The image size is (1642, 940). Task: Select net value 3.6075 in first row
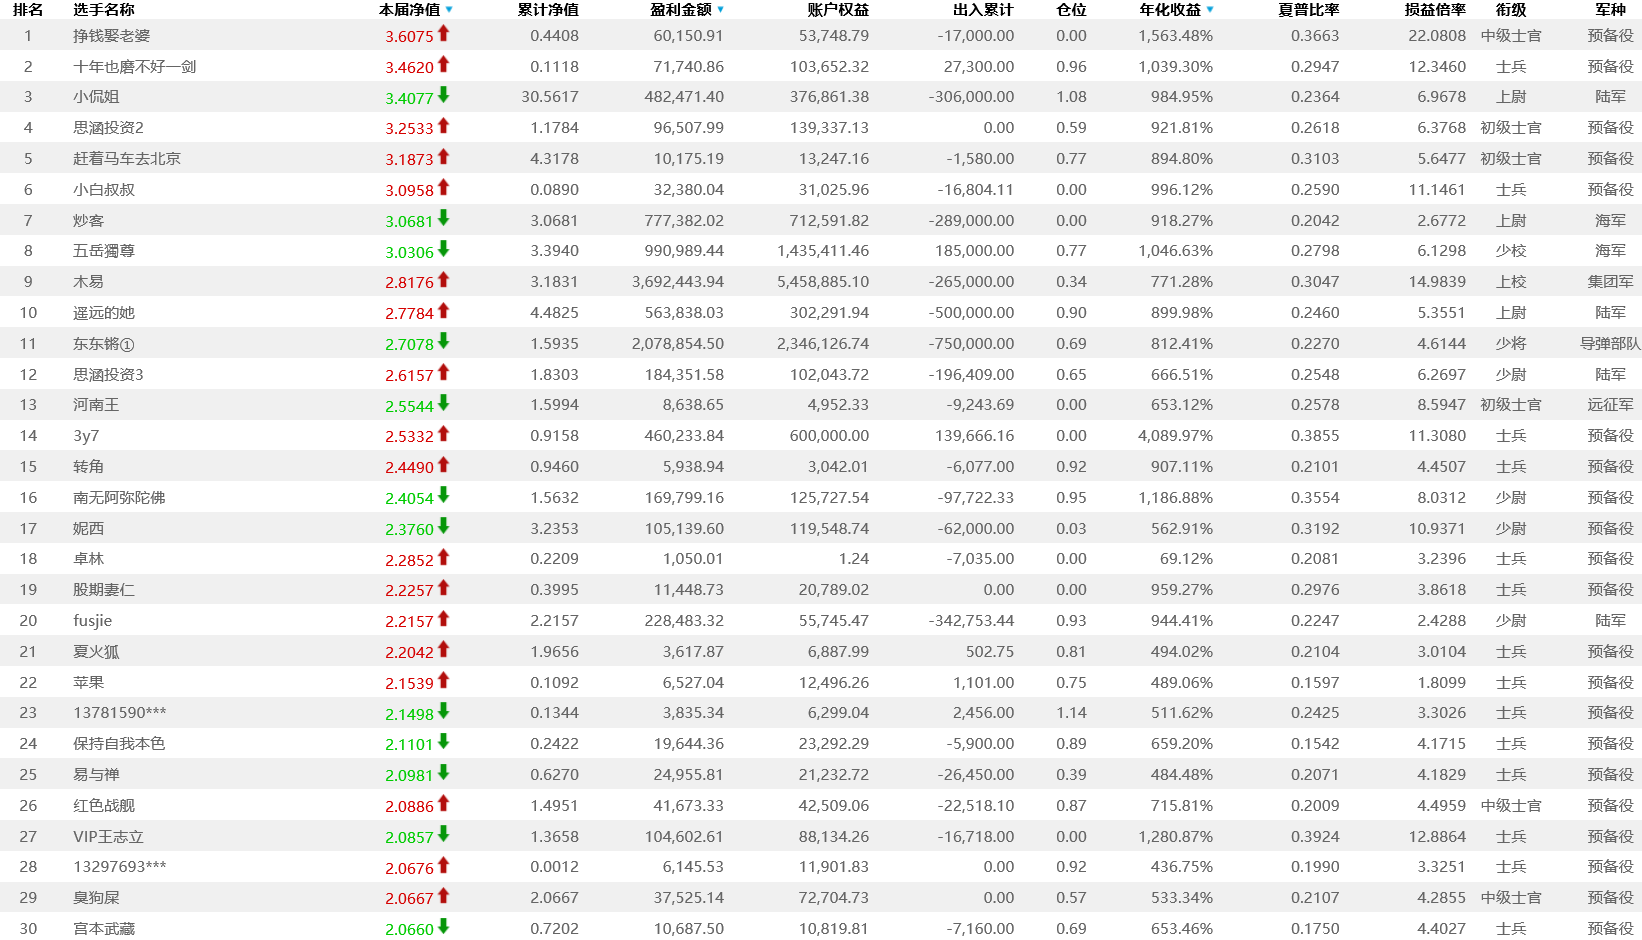pos(410,37)
